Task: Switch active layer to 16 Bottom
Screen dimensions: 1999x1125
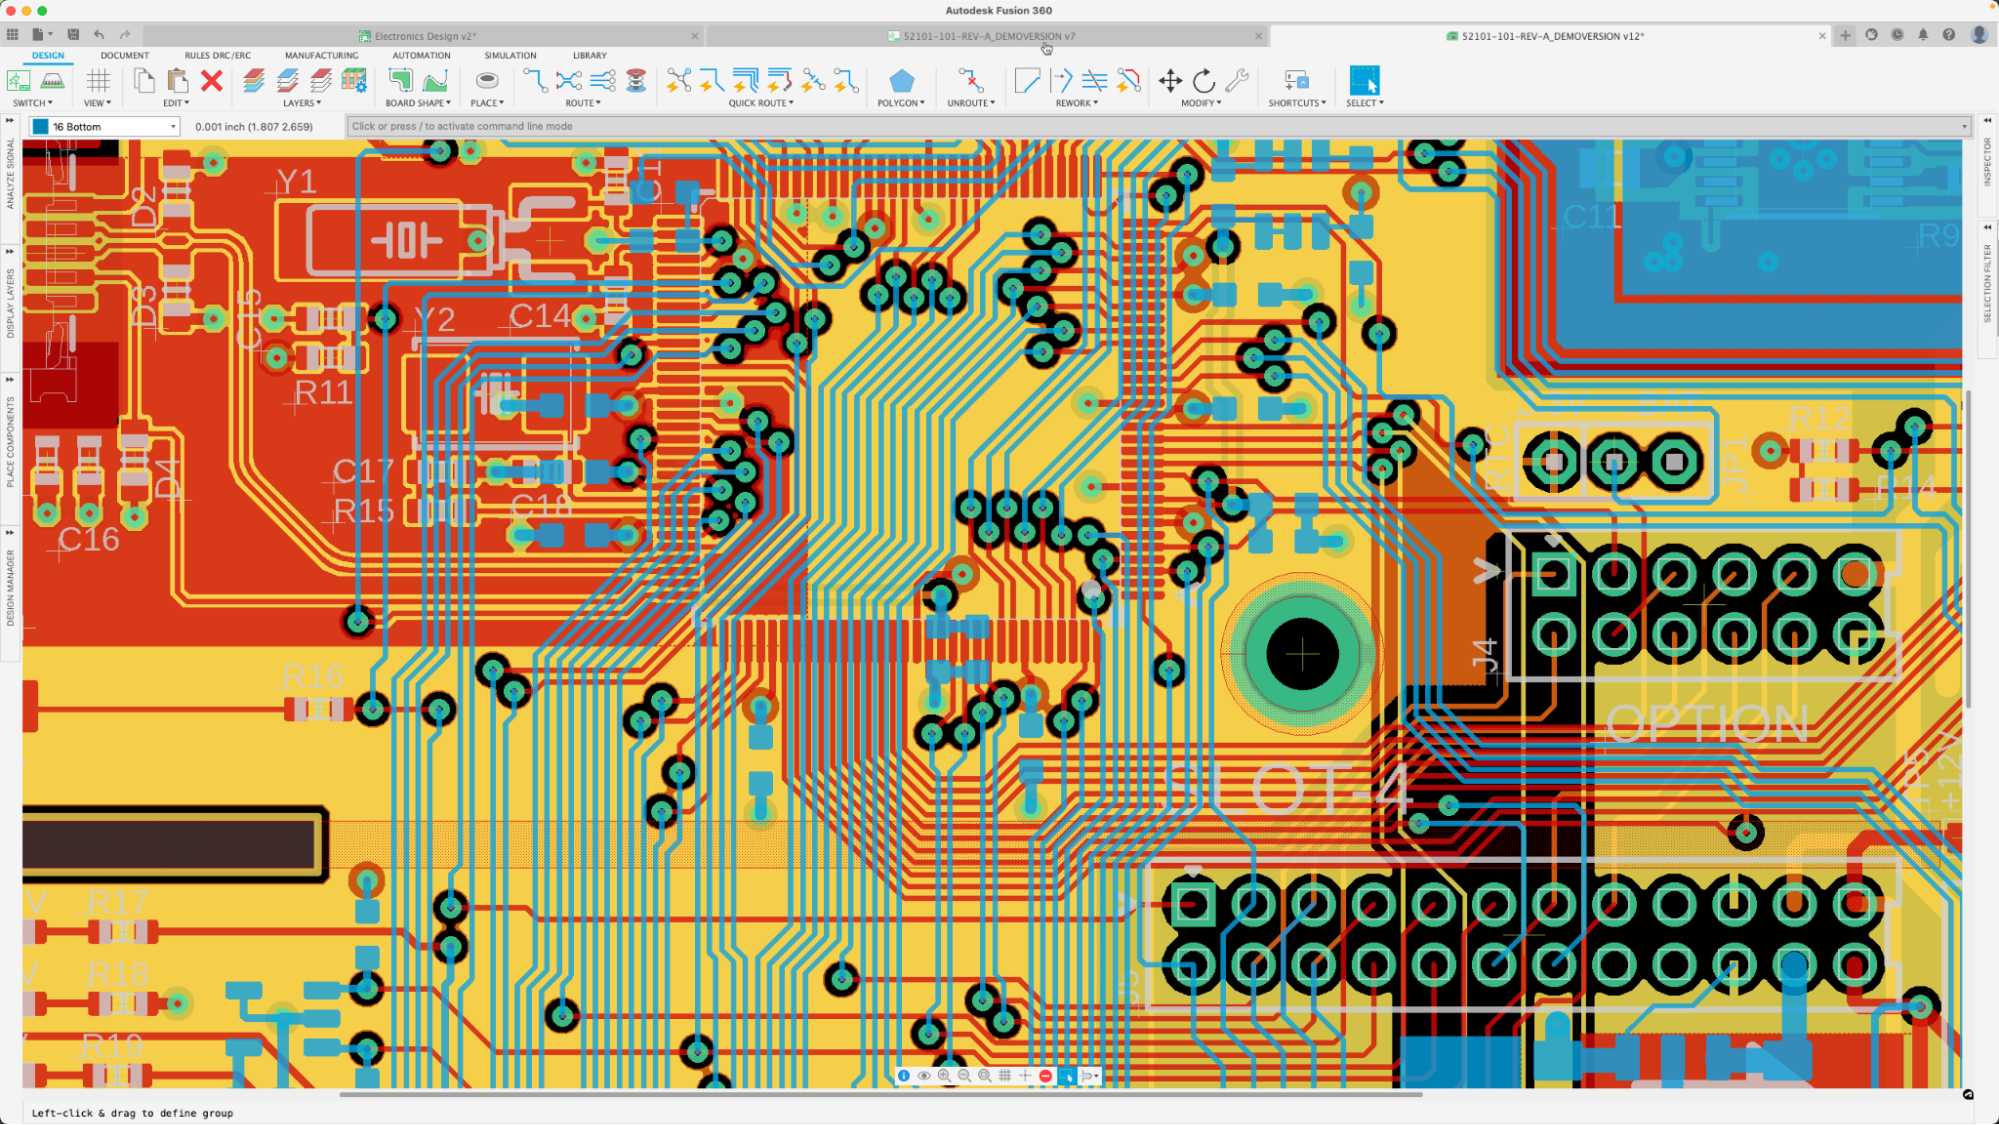Action: pos(102,125)
